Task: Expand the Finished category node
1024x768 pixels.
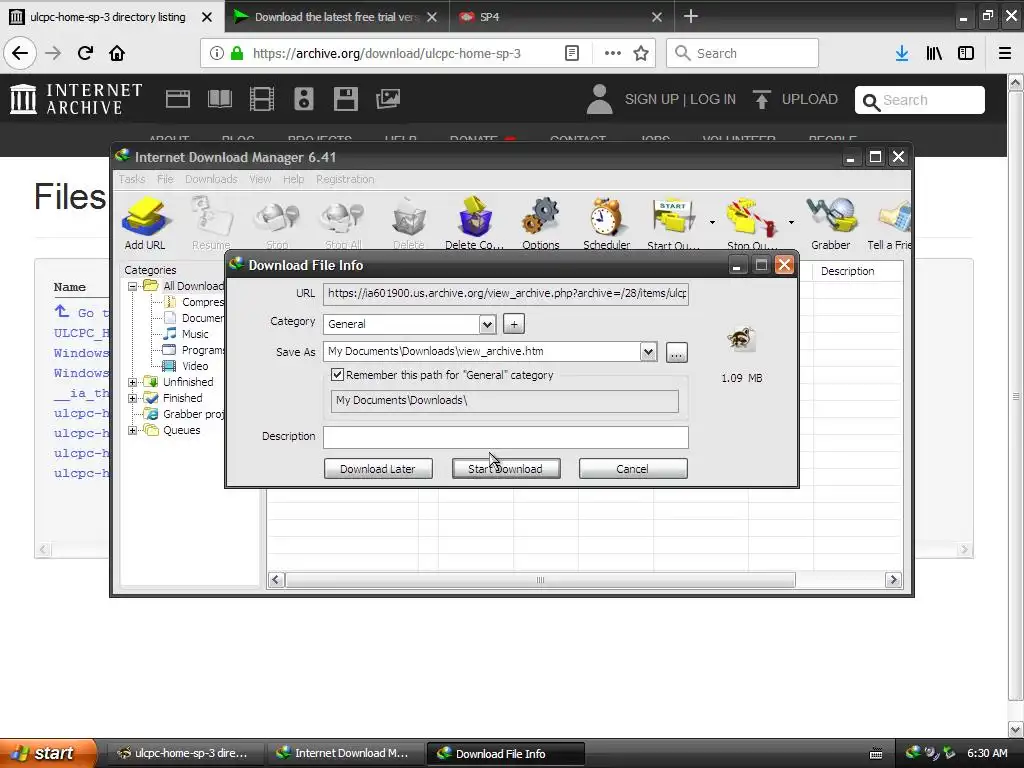Action: [x=133, y=398]
